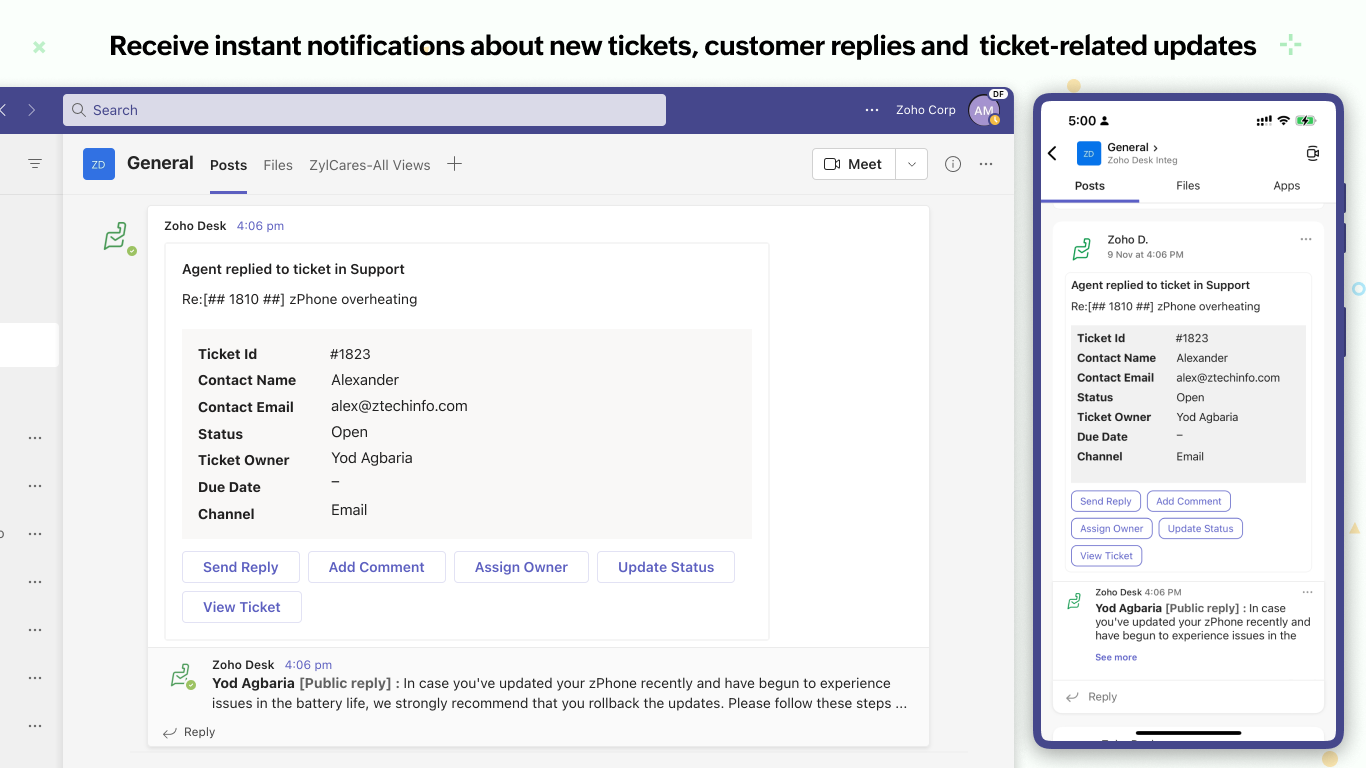Tap the ZD team icon in mobile header
Image resolution: width=1366 pixels, height=768 pixels.
tap(1088, 153)
